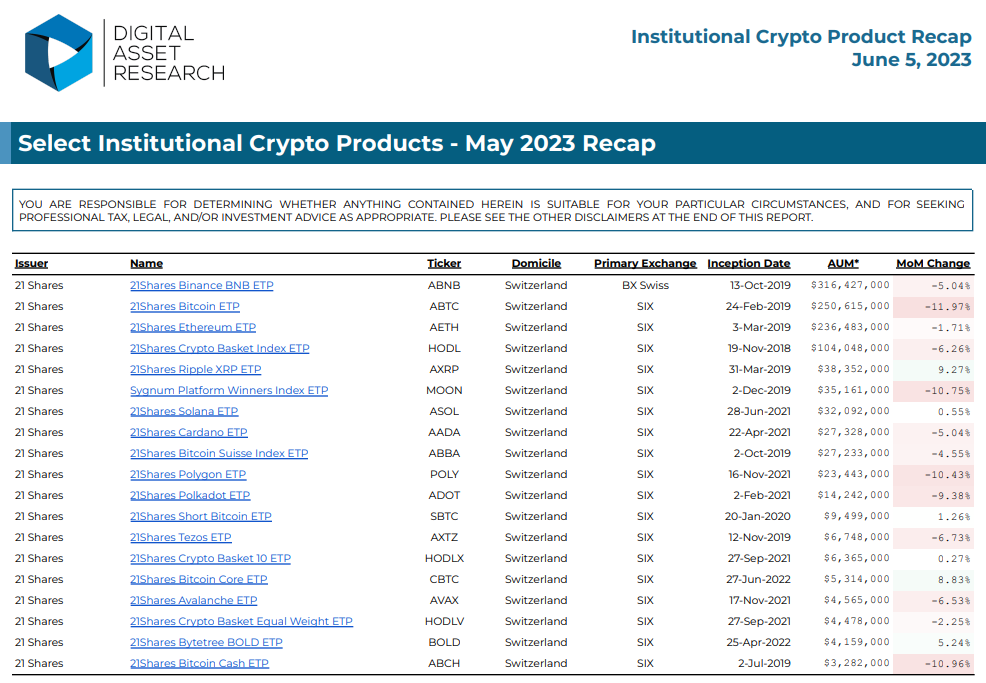The image size is (986, 683).
Task: Click the May 2023 Recap banner heading
Action: tap(336, 143)
